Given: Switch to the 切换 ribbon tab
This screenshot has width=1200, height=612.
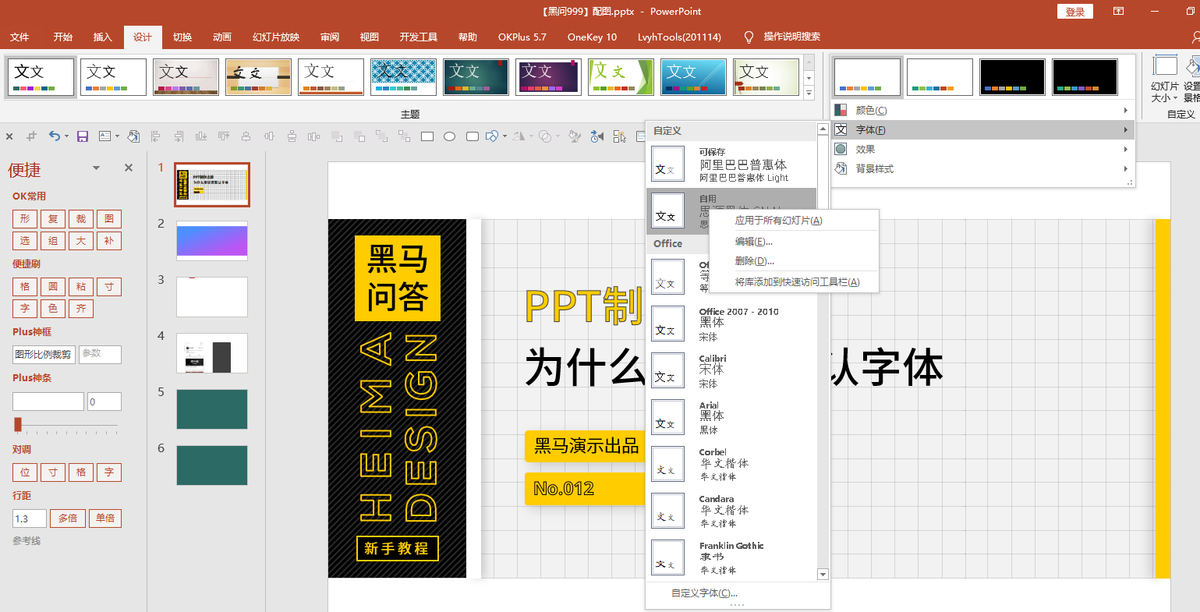Looking at the screenshot, I should (x=182, y=37).
